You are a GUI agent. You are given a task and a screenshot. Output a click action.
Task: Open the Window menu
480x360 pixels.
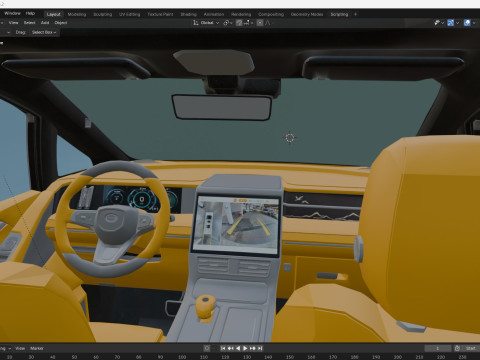[12, 13]
